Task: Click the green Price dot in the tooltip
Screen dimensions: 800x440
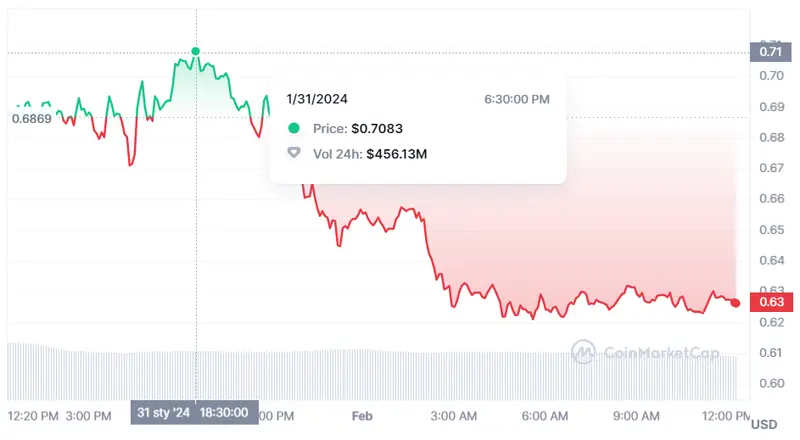Action: (293, 128)
